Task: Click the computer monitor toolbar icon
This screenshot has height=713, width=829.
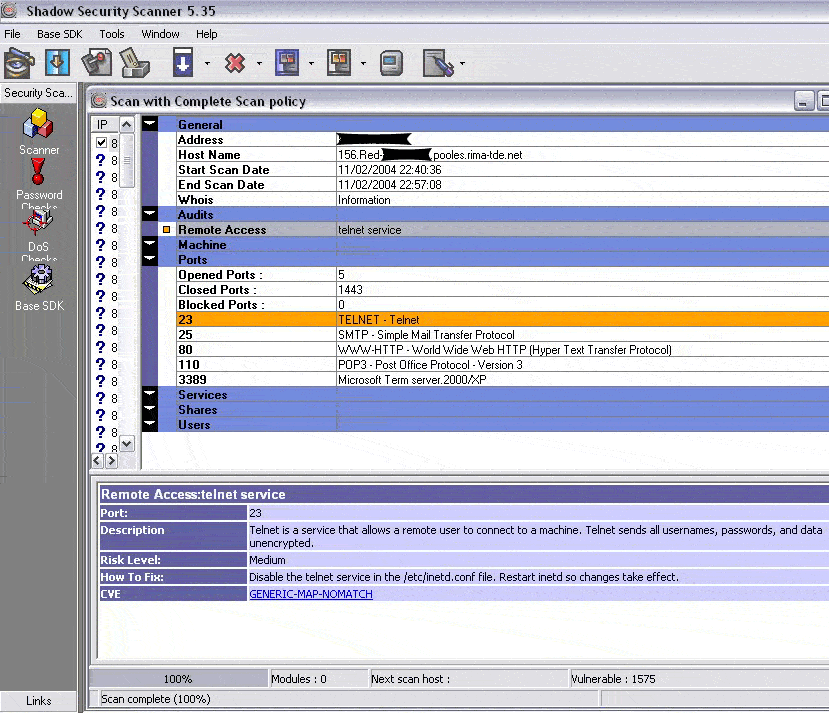Action: click(x=391, y=63)
